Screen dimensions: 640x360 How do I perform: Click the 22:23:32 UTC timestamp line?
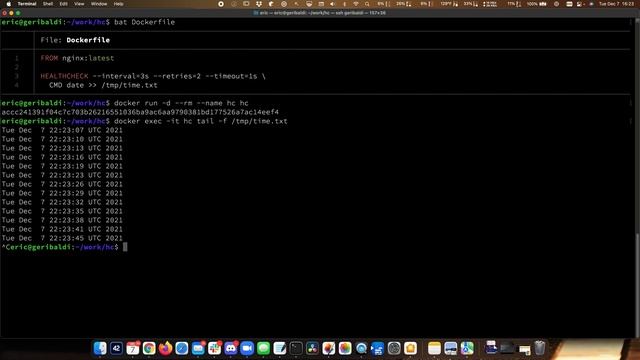62,202
